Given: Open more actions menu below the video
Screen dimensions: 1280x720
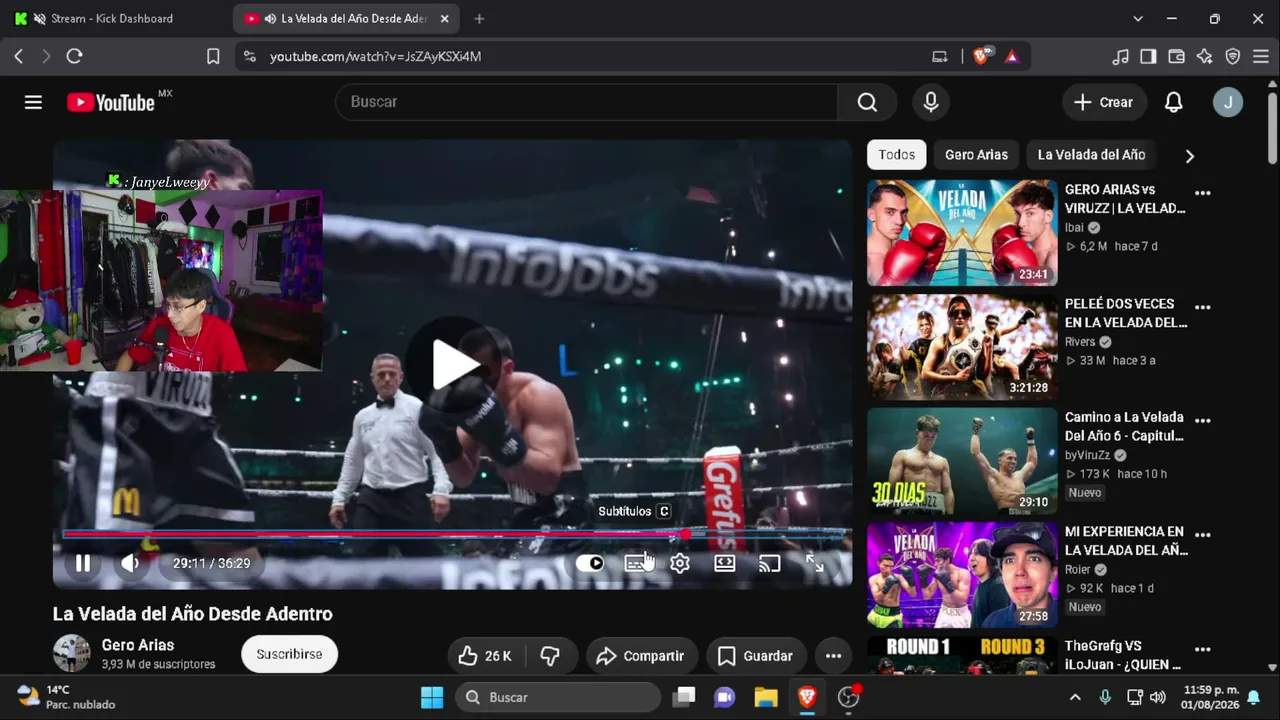Looking at the screenshot, I should (x=833, y=656).
